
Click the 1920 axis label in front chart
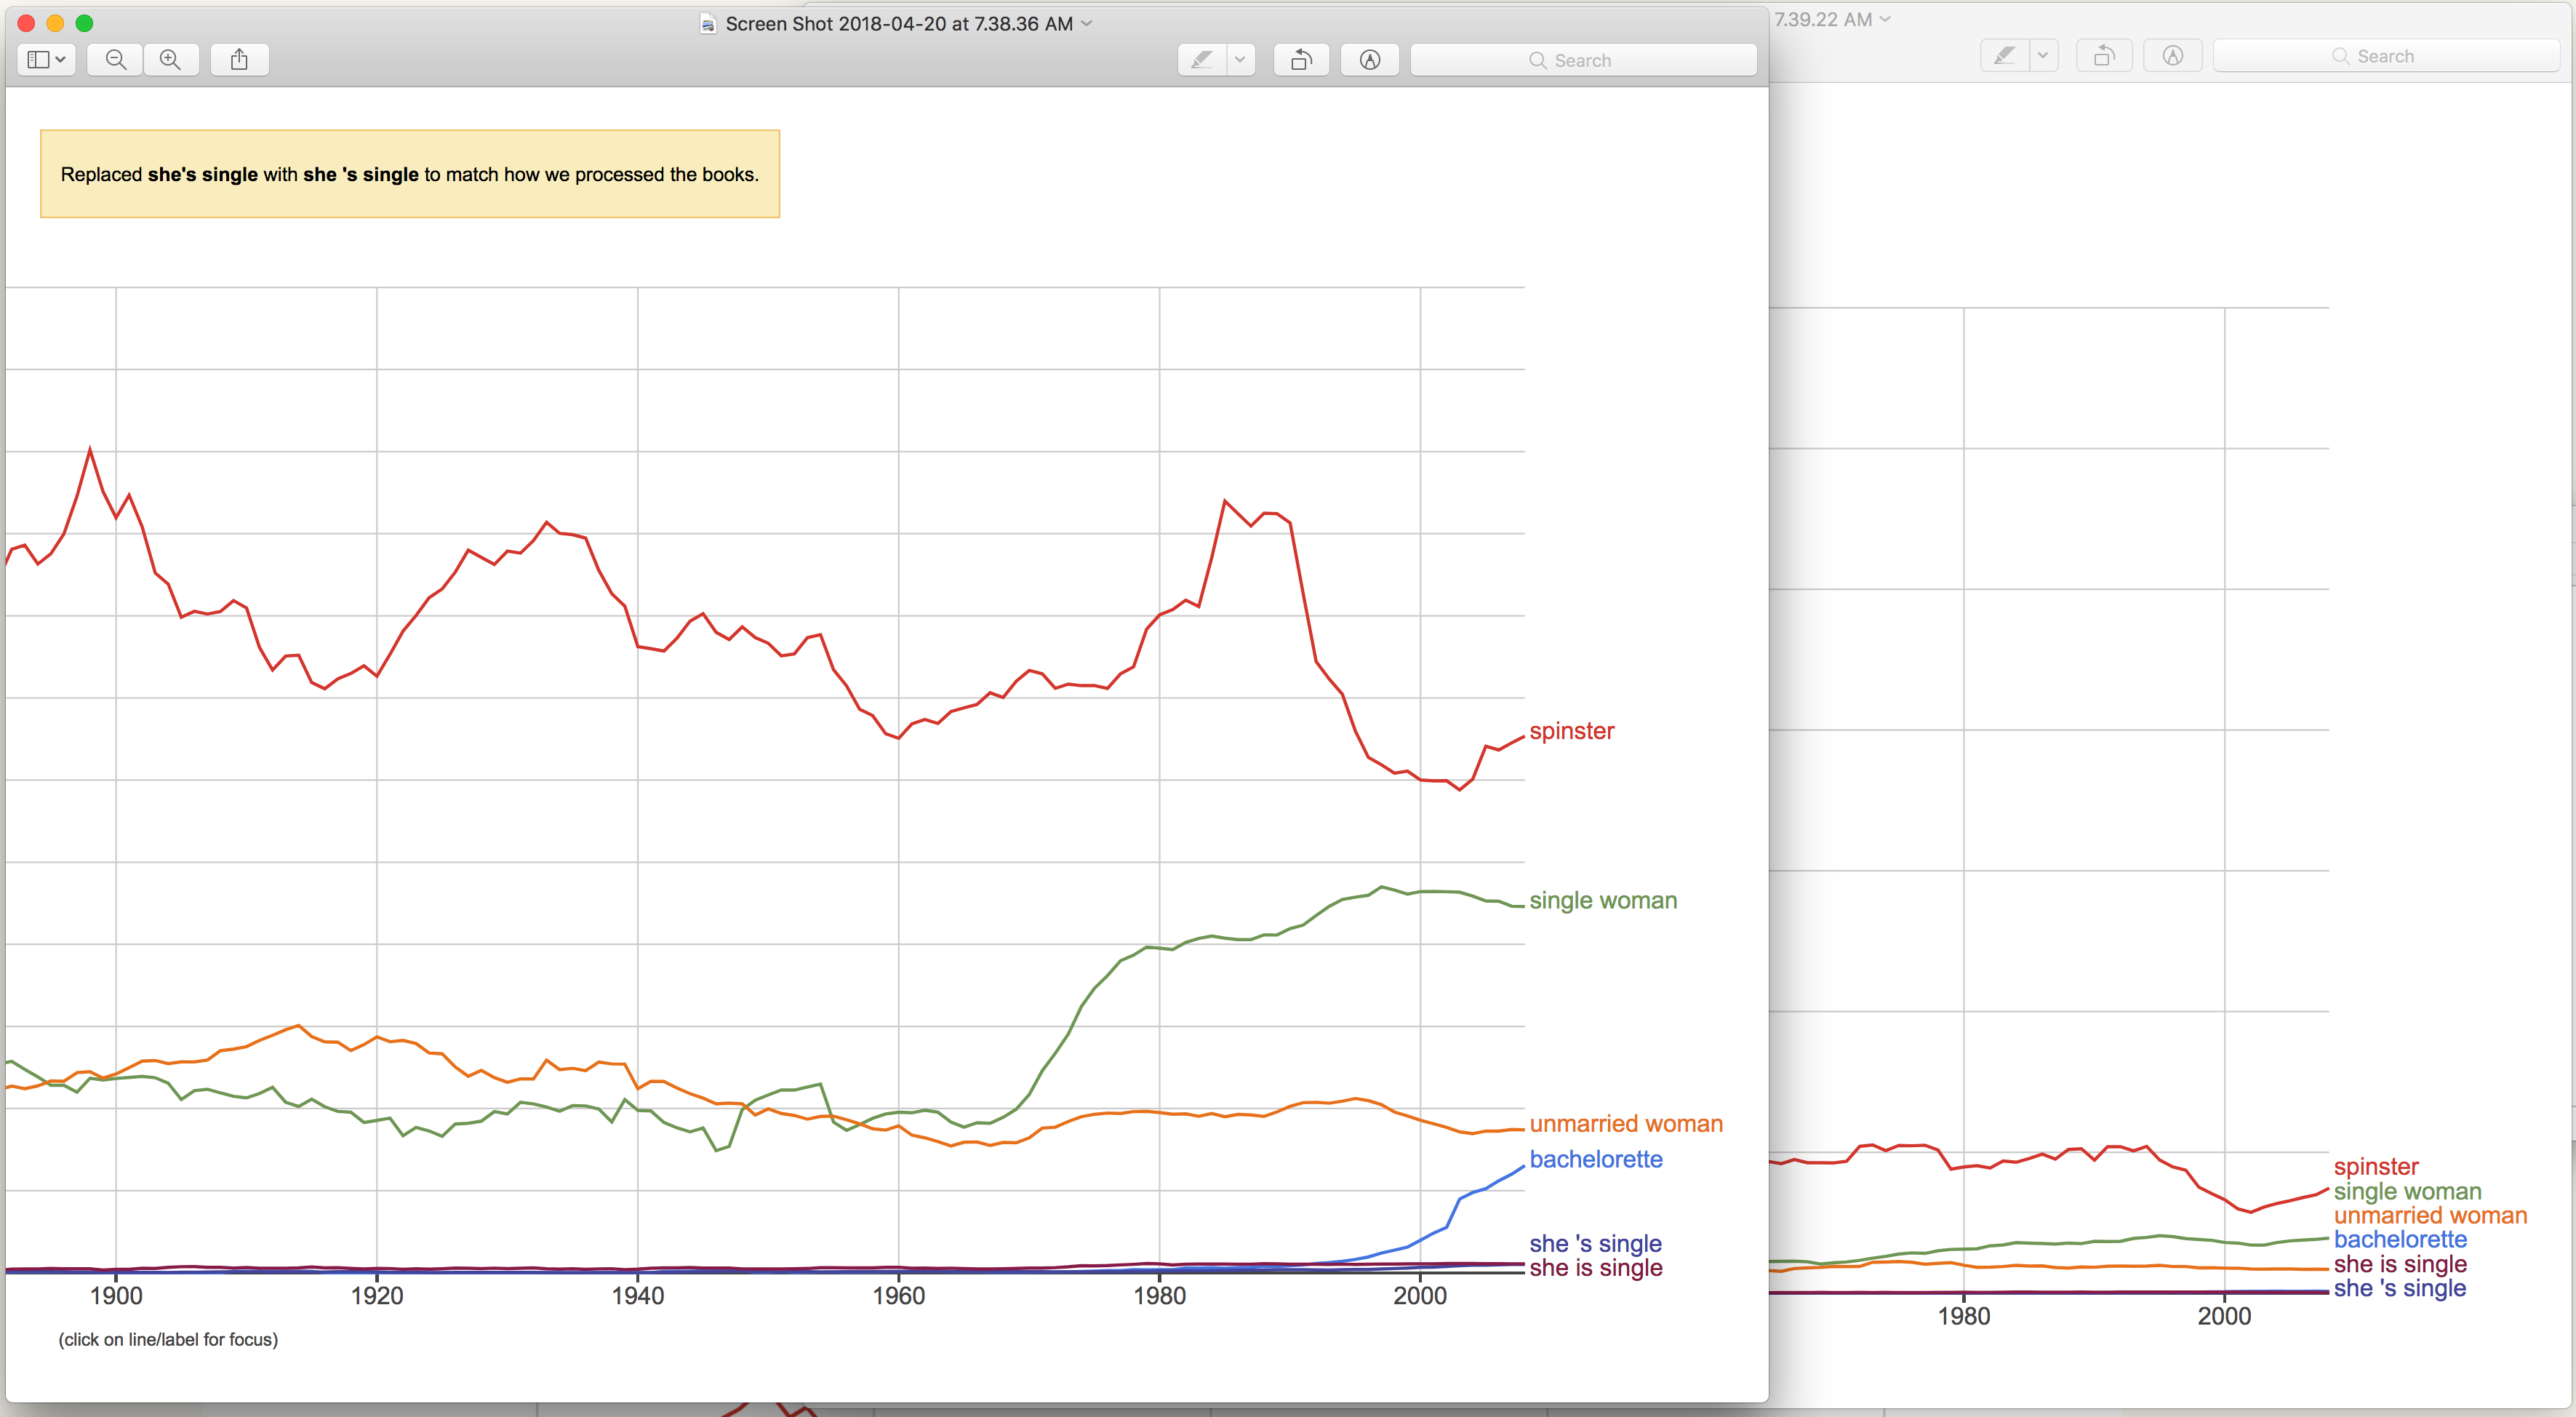pos(377,1296)
